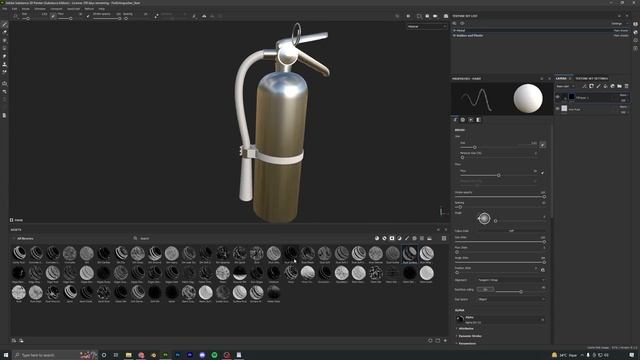Image resolution: width=640 pixels, height=360 pixels.
Task: Open the Base color channel dropdown in Layers
Action: point(566,86)
